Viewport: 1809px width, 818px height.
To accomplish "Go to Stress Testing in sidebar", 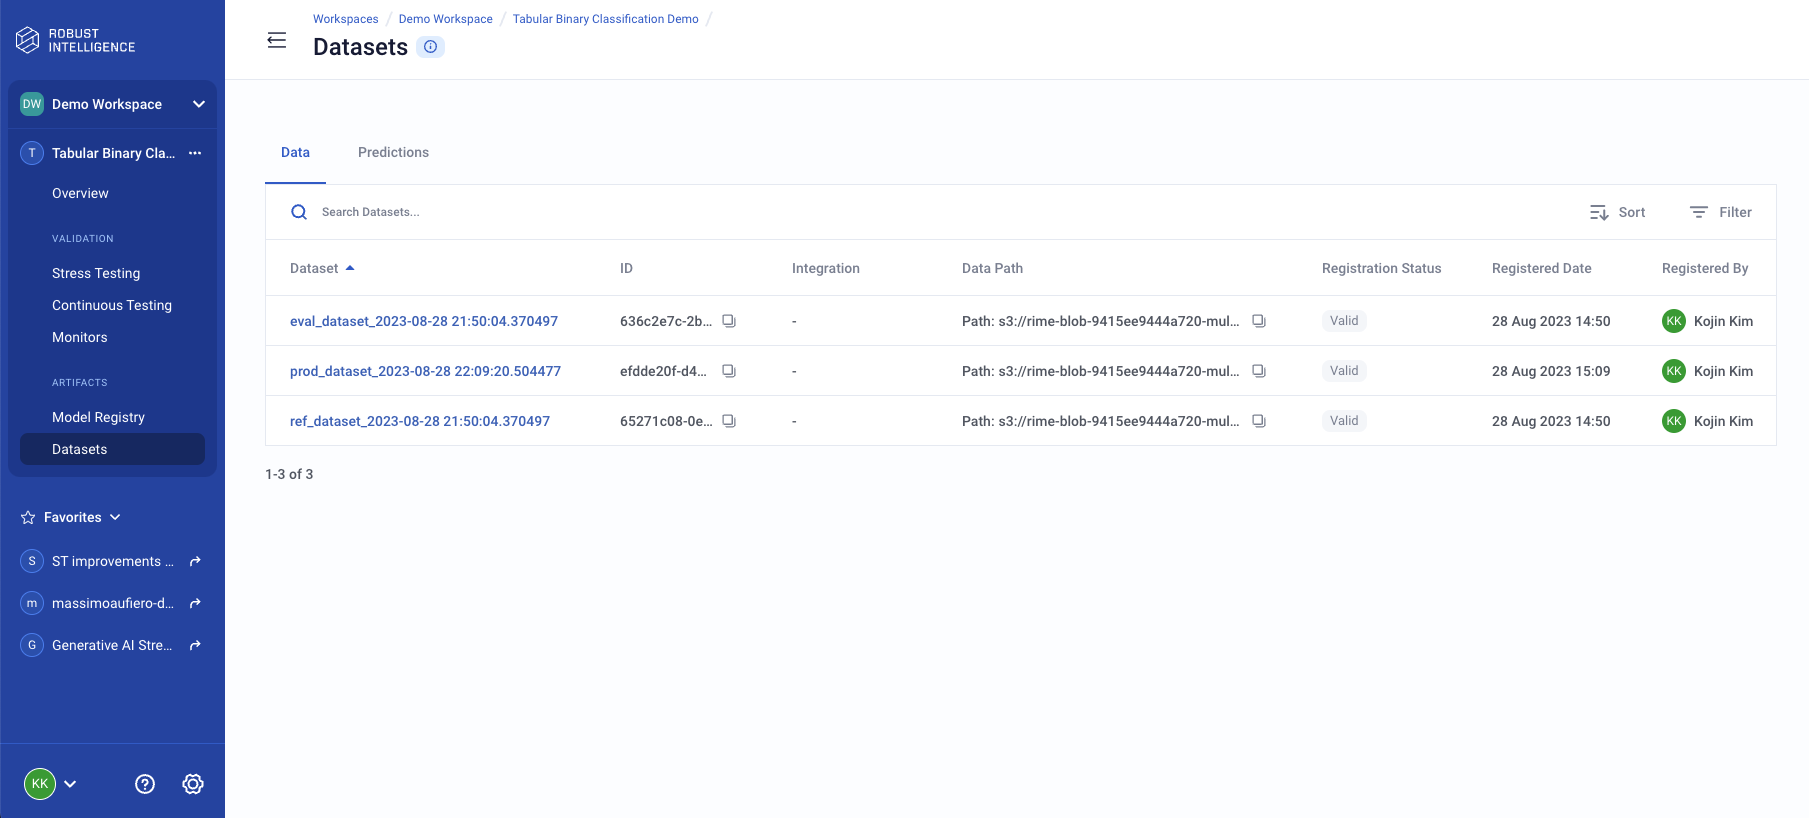I will pos(96,273).
